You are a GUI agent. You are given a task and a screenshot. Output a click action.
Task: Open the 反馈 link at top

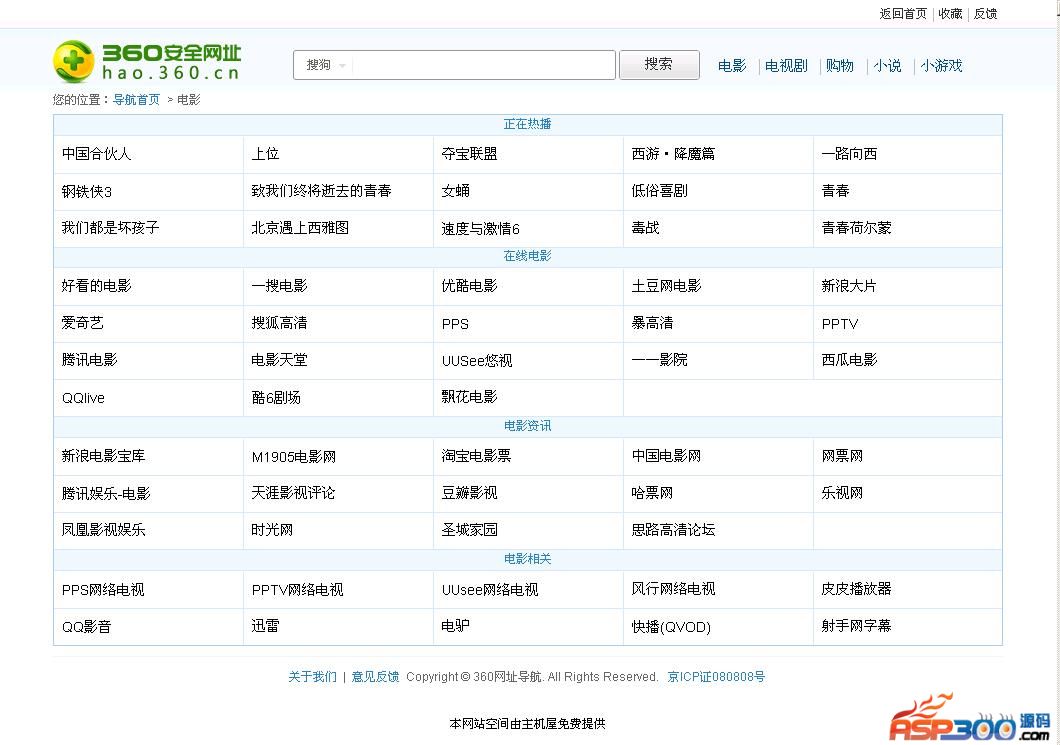pyautogui.click(x=985, y=14)
